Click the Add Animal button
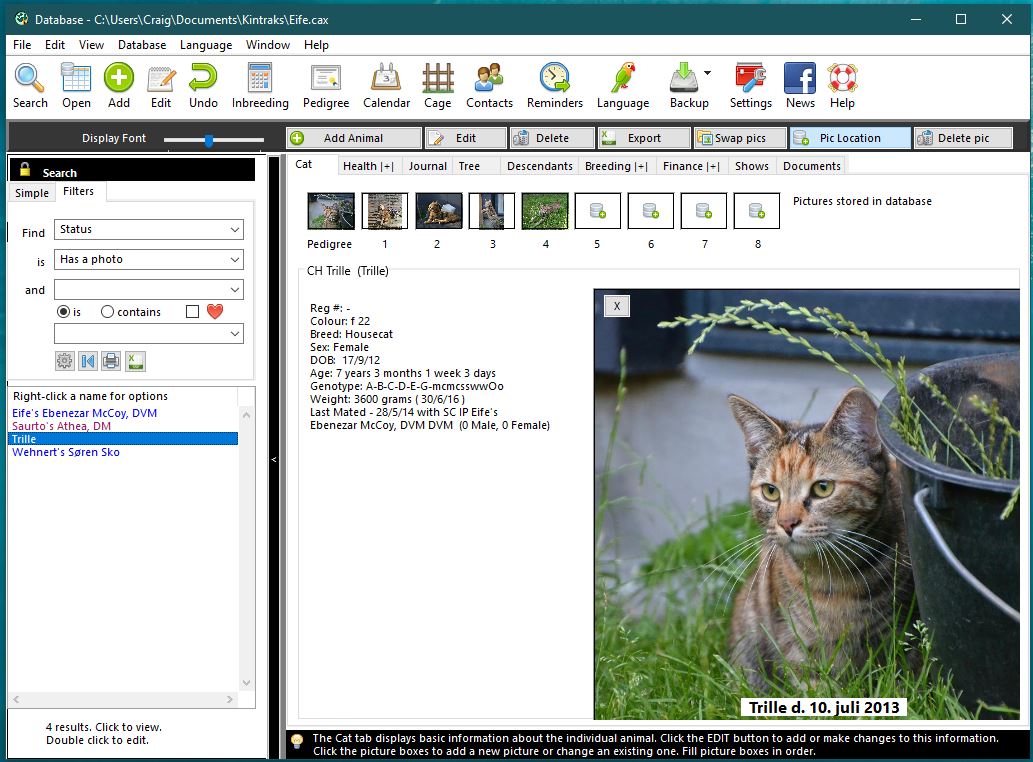Viewport: 1033px width, 762px height. 354,138
